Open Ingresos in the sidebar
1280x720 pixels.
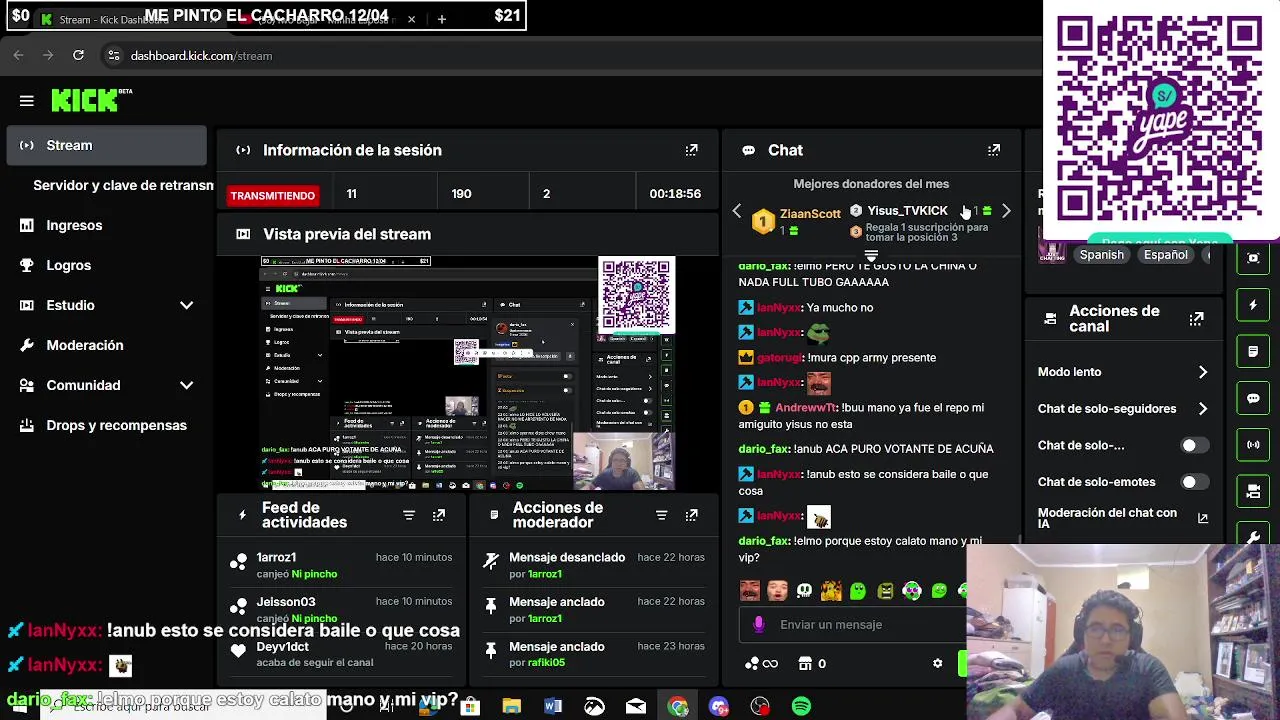(x=106, y=225)
